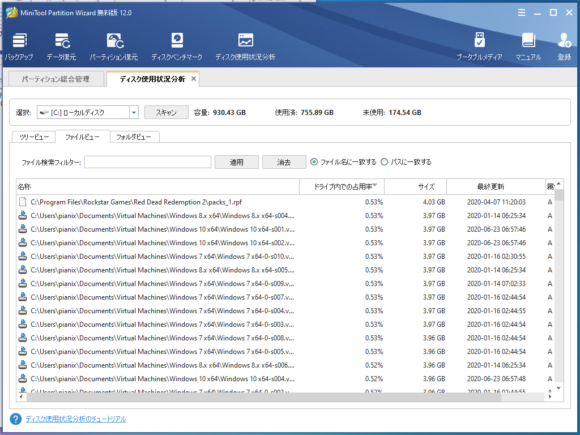
Task: Click date 2020-01-14 07:02:33
Action: (x=496, y=283)
